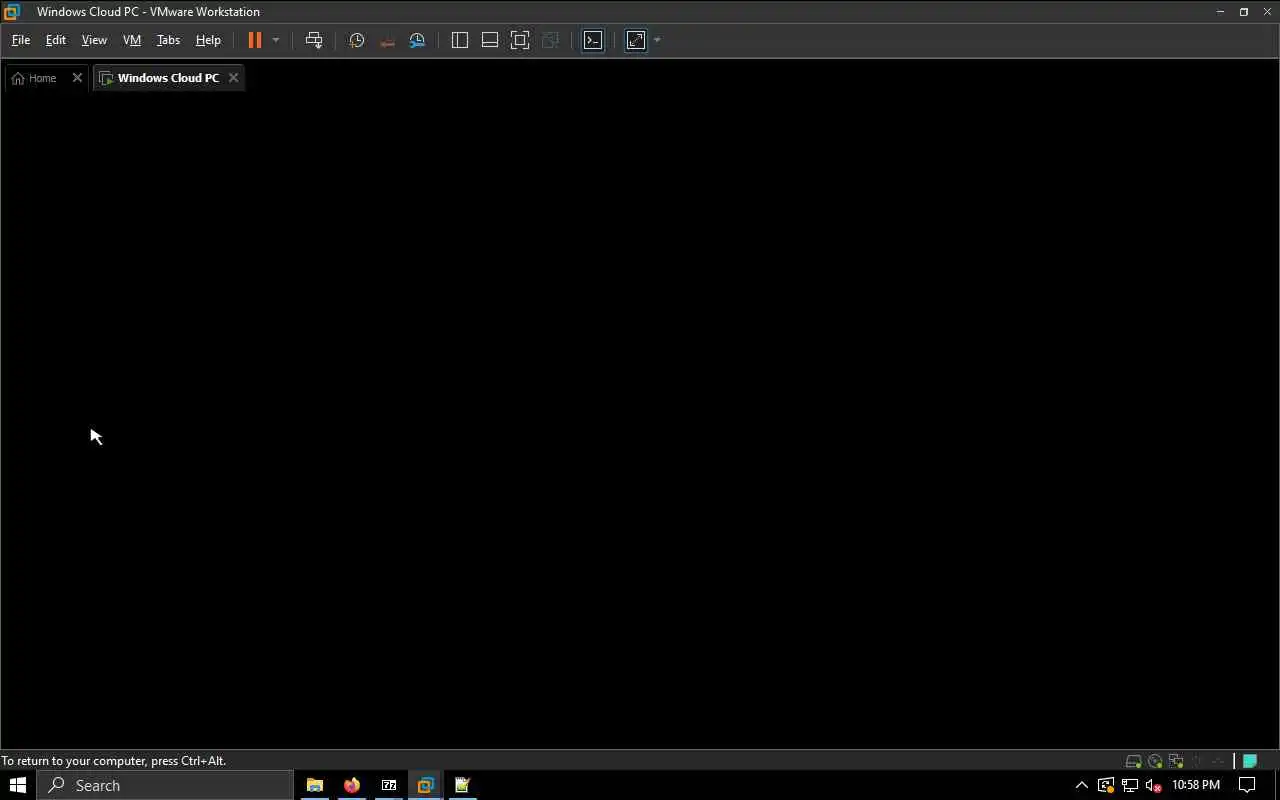Send Ctrl+Alt+Del to the virtual machine

(x=314, y=40)
